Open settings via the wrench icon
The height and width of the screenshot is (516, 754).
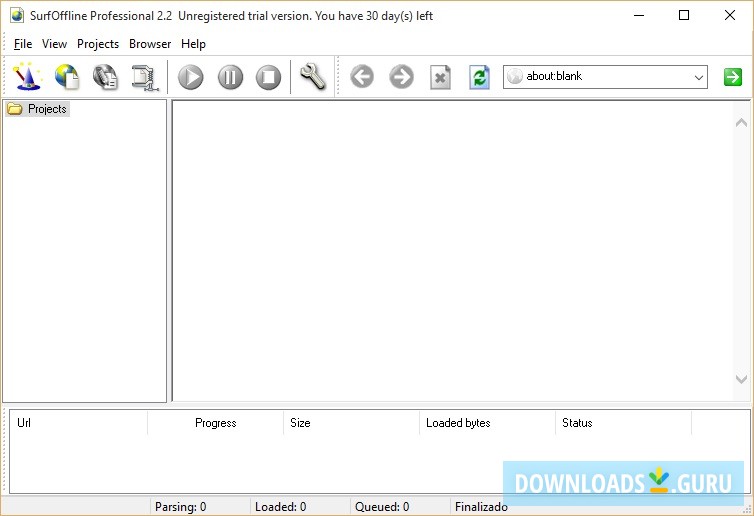click(313, 76)
